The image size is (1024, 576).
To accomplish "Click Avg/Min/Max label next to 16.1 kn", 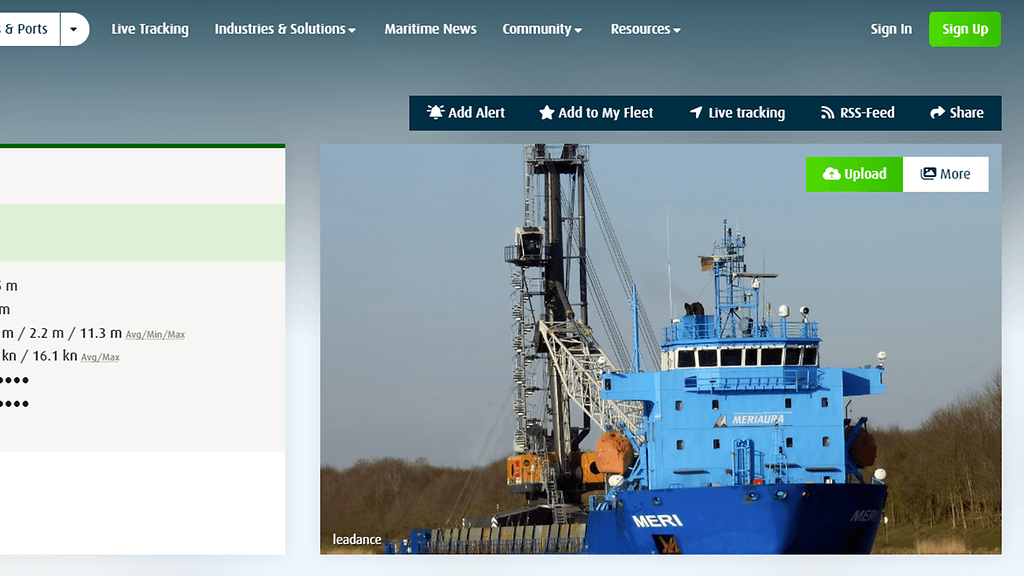I will [x=100, y=357].
